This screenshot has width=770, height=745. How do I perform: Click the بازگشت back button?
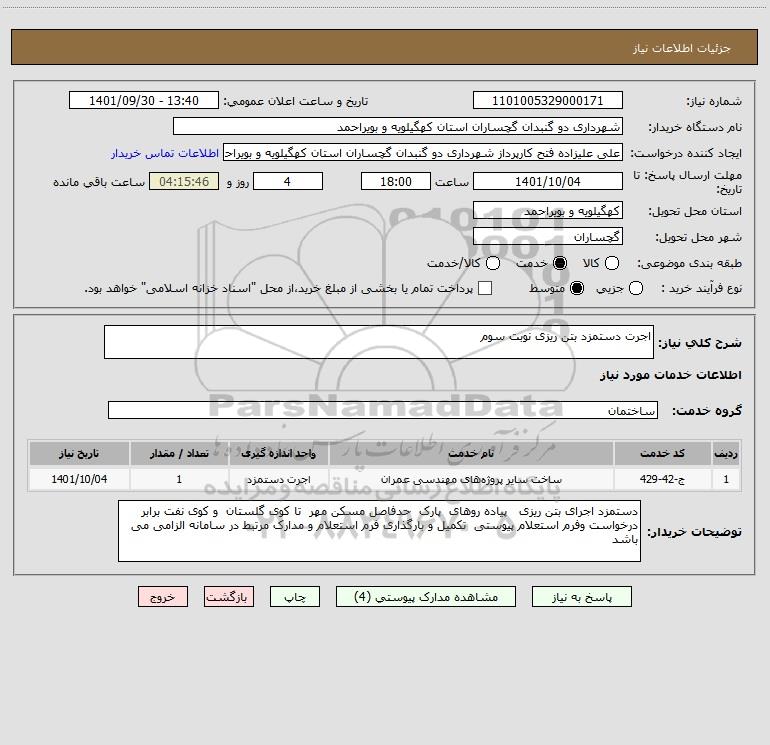229,597
